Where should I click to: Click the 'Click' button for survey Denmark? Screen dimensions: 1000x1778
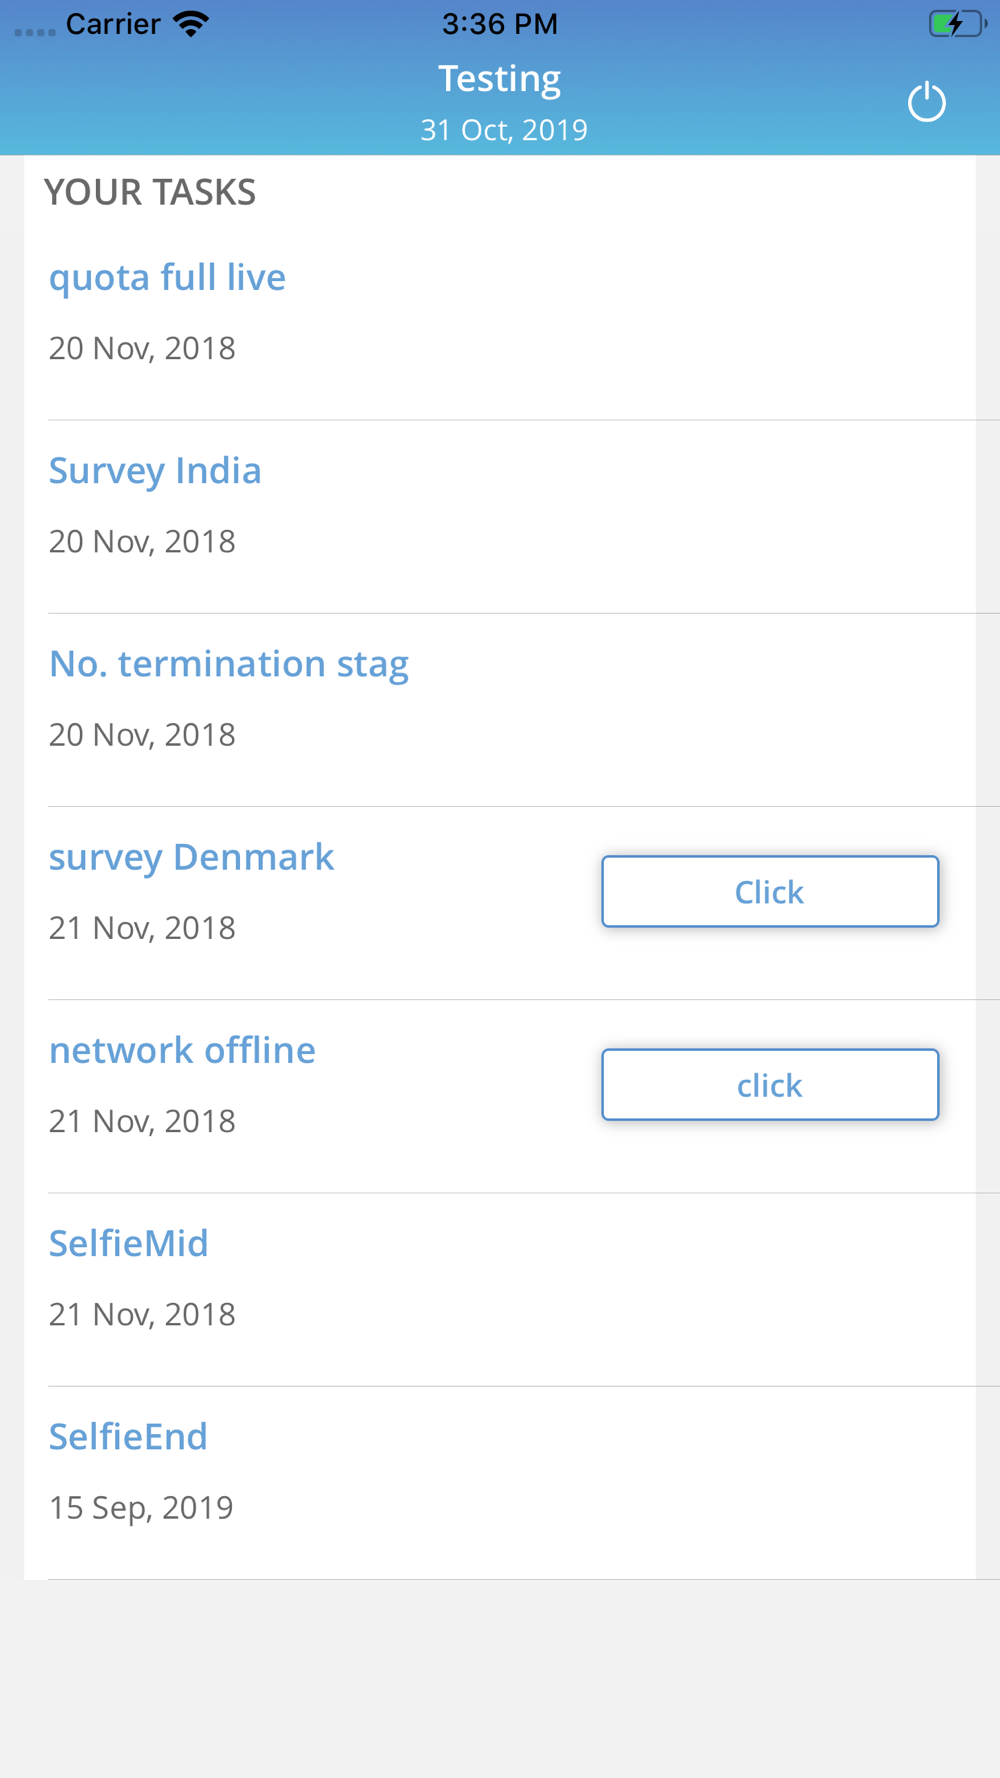[770, 891]
